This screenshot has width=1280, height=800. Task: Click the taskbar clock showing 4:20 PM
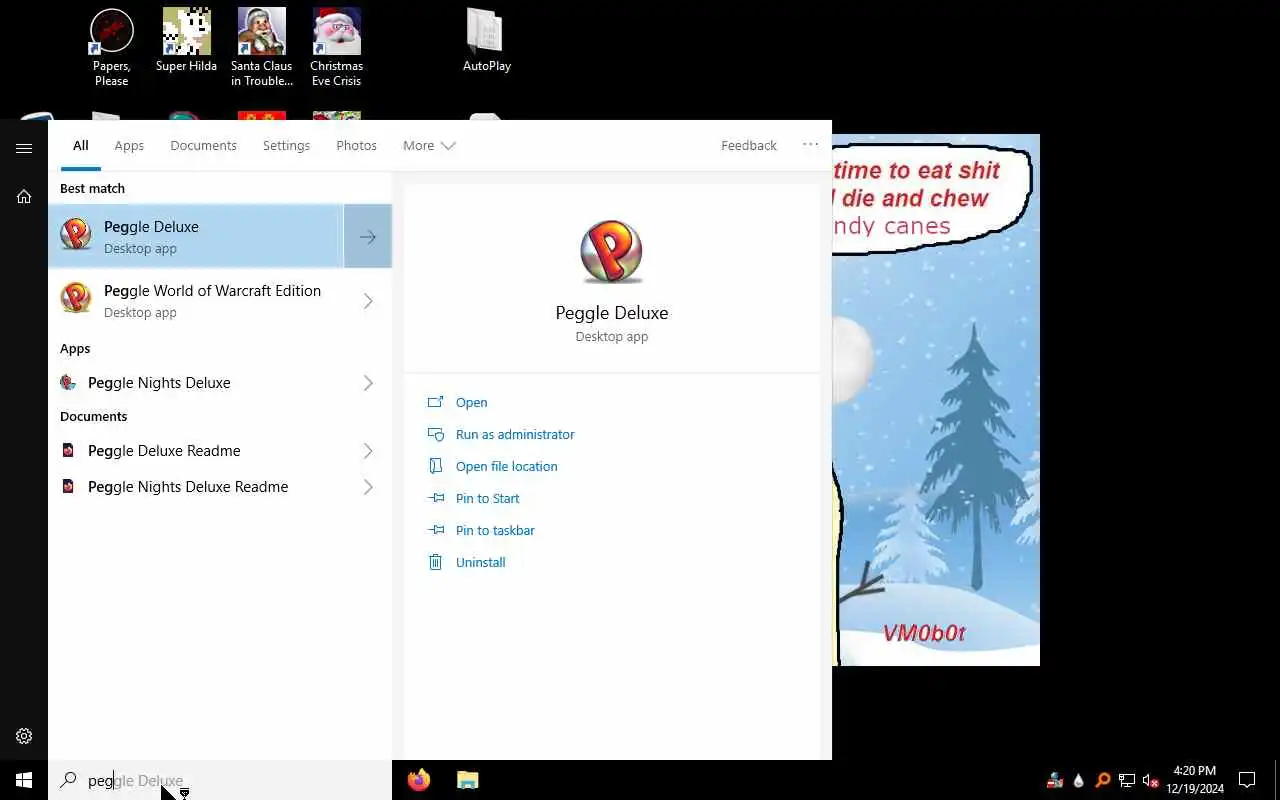tap(1194, 780)
